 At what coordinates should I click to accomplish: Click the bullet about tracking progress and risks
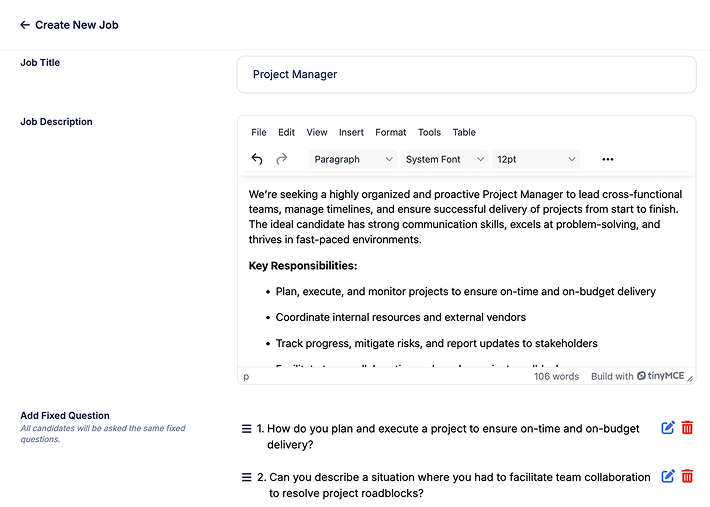pyautogui.click(x=437, y=344)
